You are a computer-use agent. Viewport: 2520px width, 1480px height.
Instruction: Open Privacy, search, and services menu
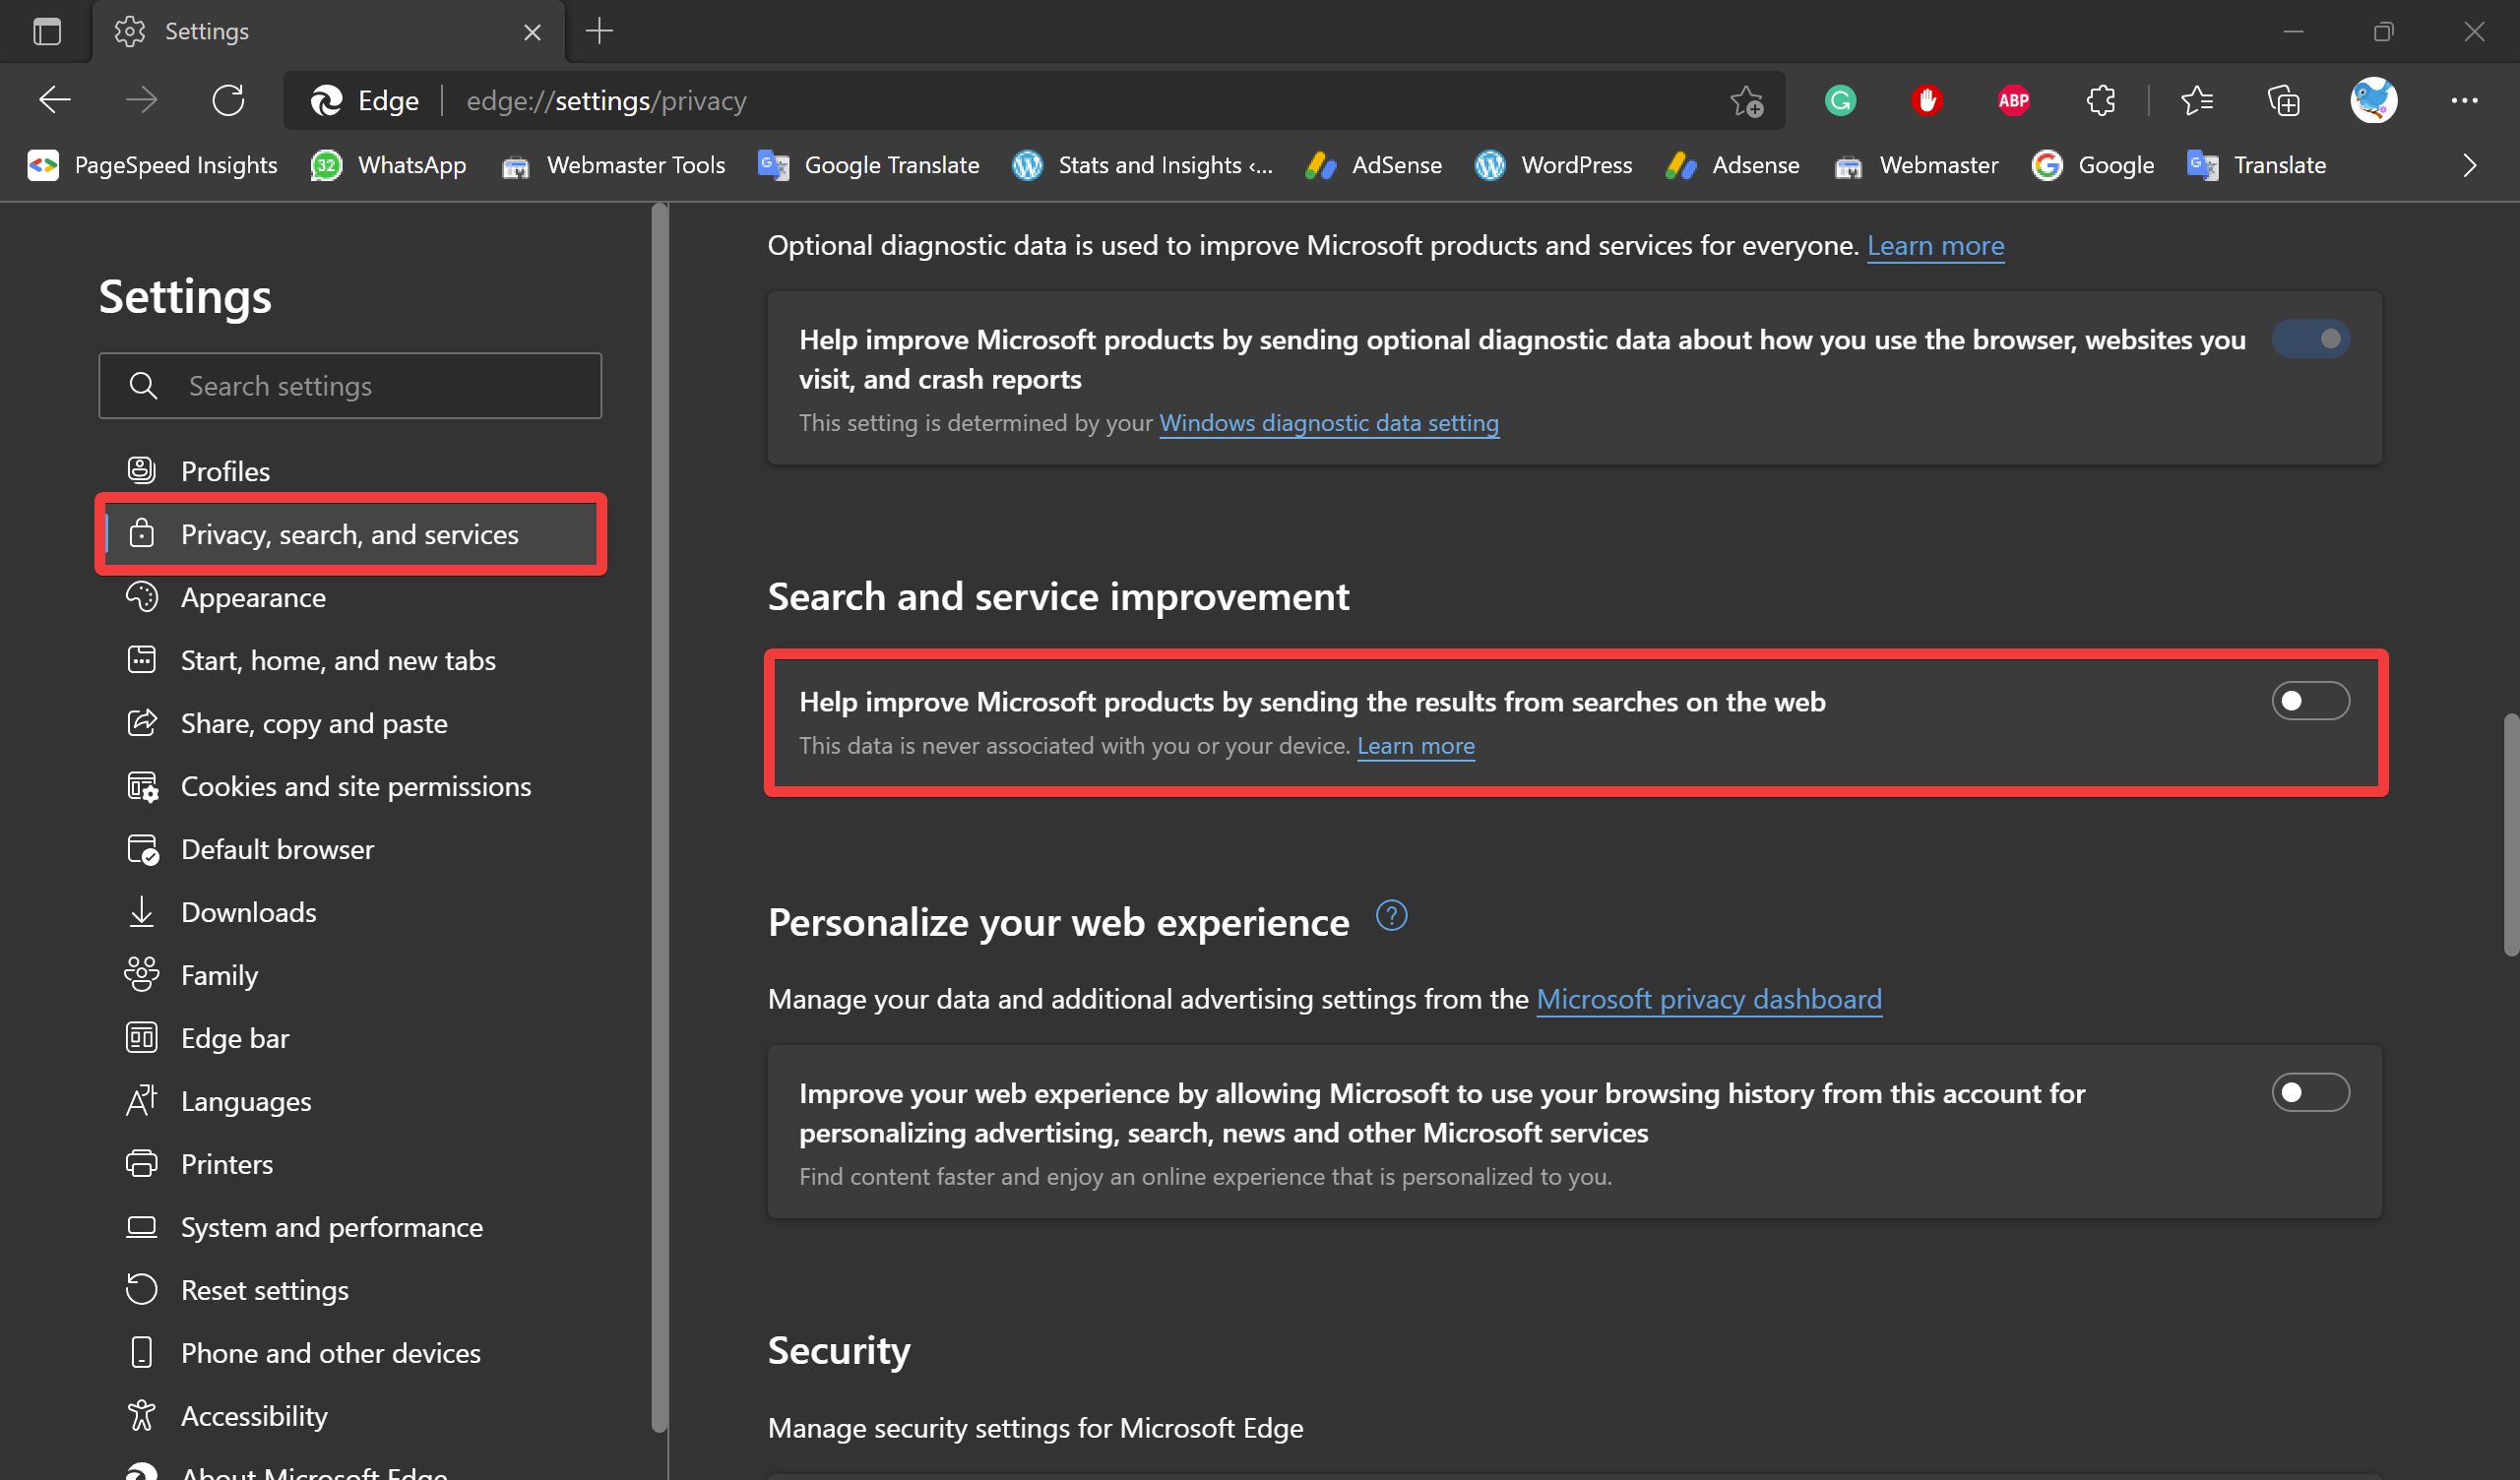[348, 534]
